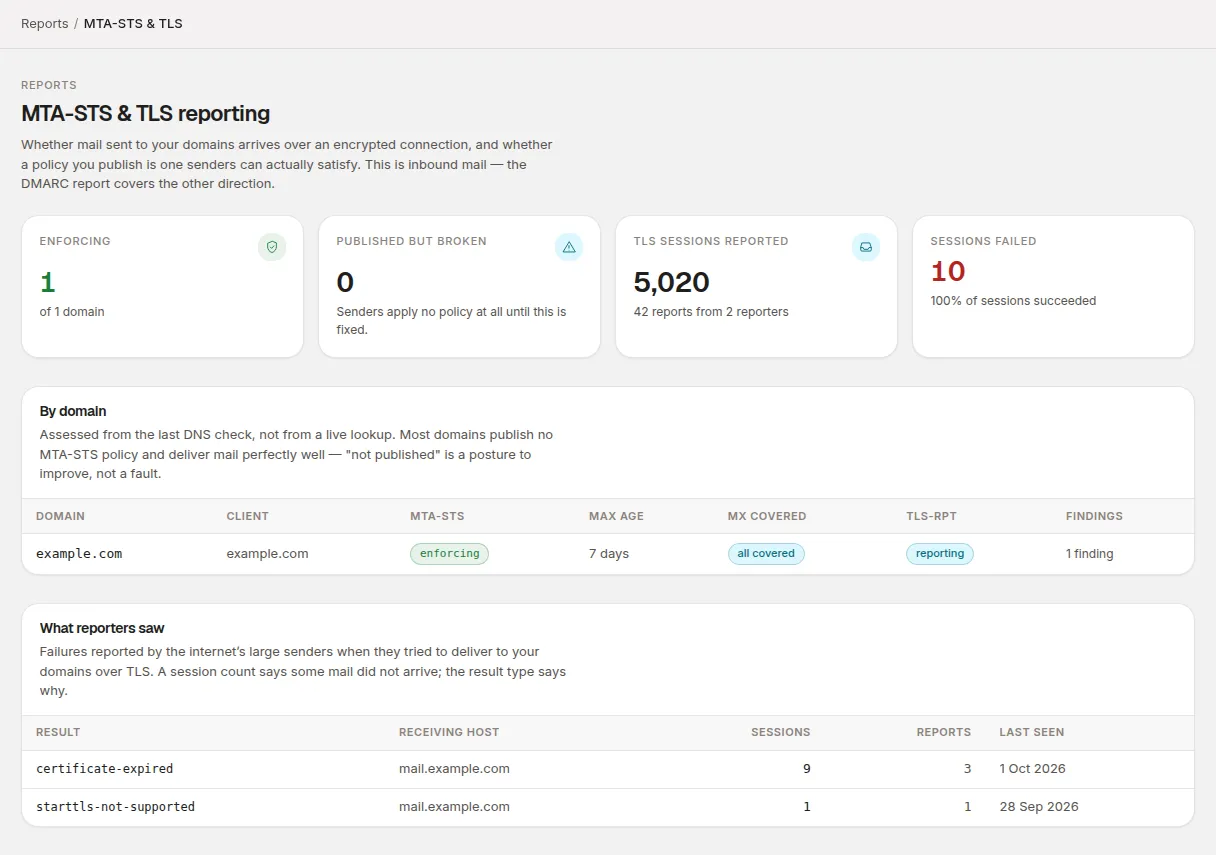Click the MTA-STS column header
Screen dimensions: 1216x855
(437, 516)
